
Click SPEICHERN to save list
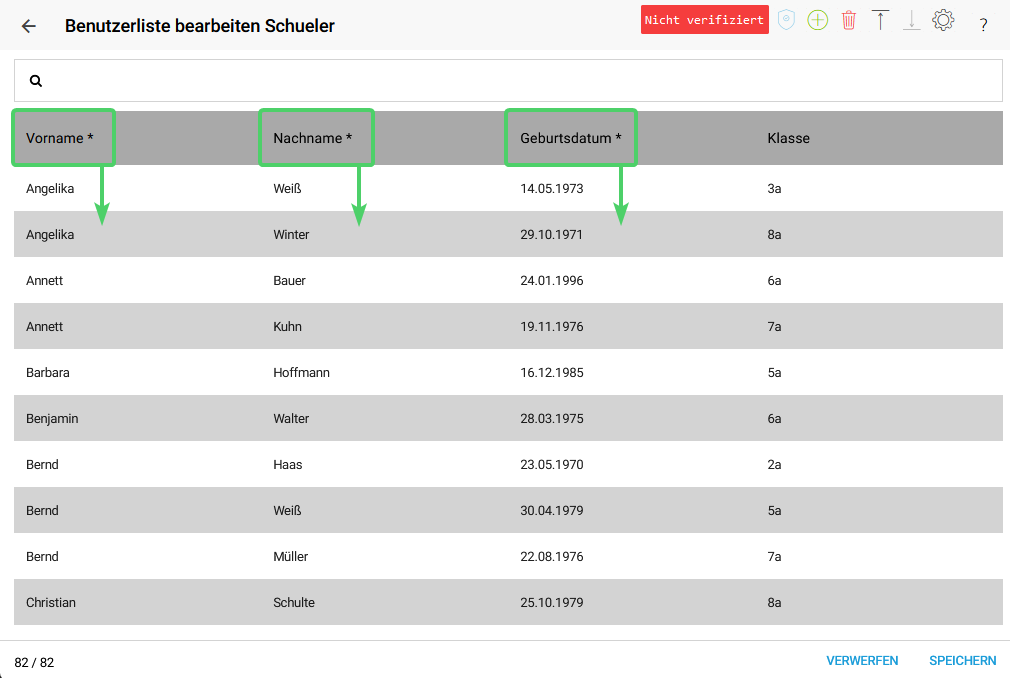tap(962, 661)
